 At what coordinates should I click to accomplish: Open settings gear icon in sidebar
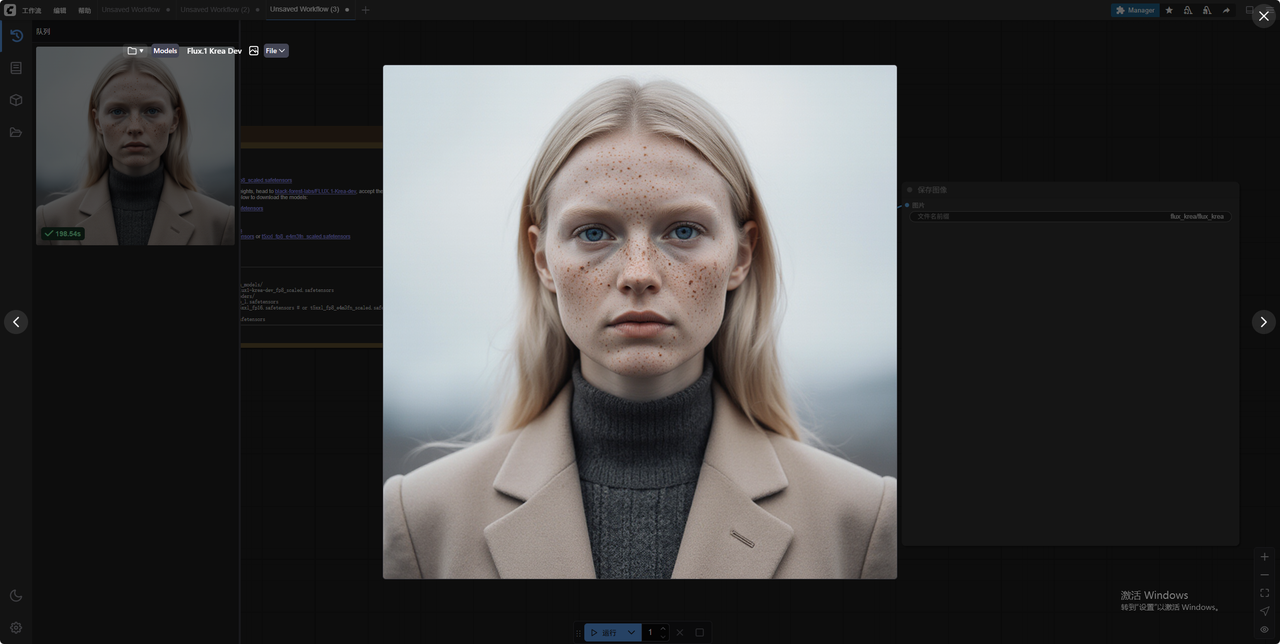[x=16, y=628]
